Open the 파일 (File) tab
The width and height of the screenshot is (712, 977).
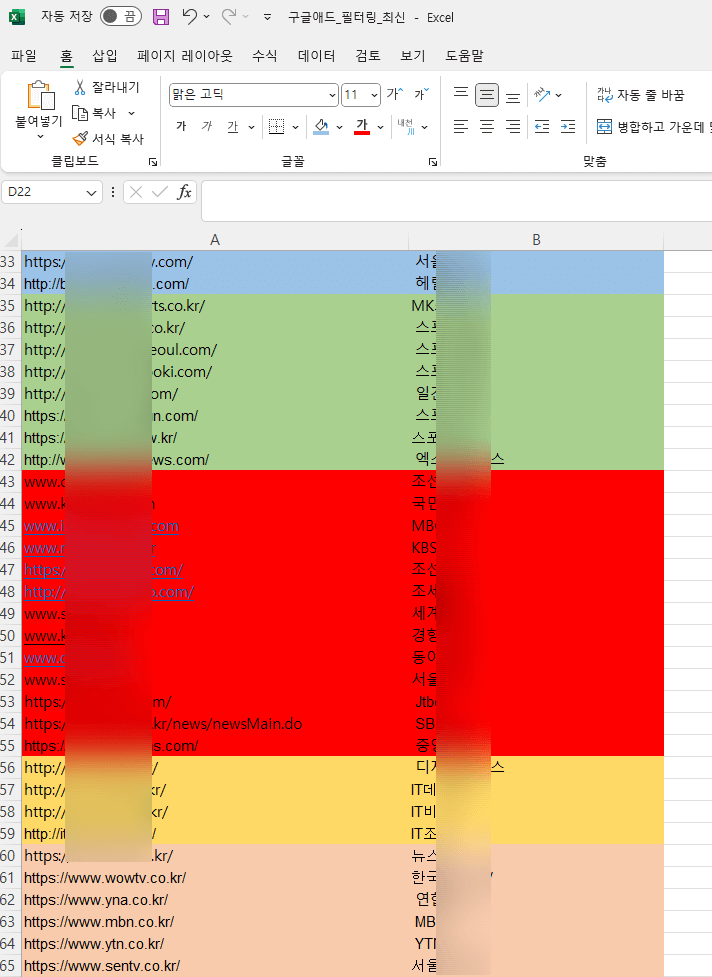pos(24,55)
